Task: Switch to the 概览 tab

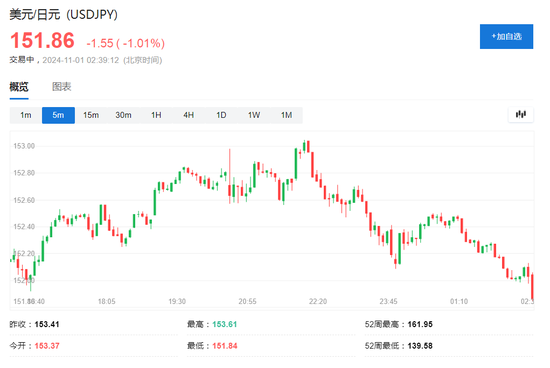Action: 19,87
